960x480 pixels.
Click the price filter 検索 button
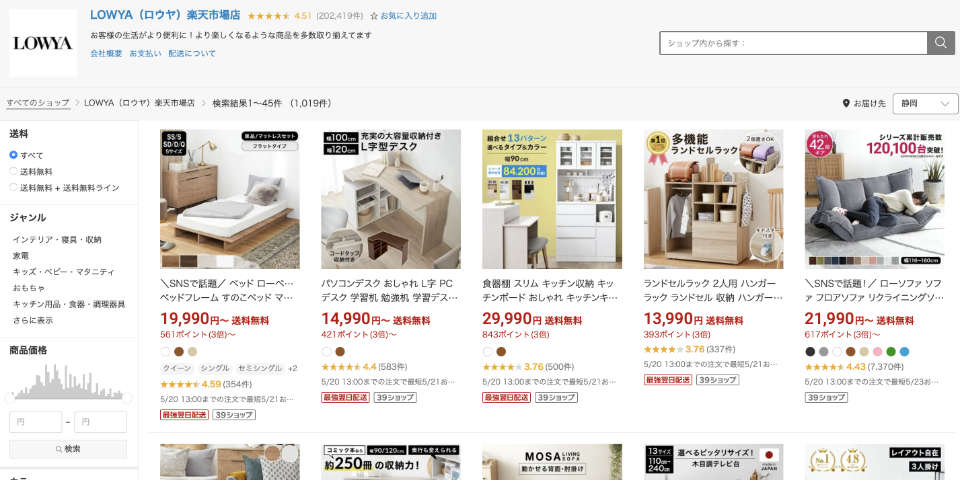tap(68, 449)
